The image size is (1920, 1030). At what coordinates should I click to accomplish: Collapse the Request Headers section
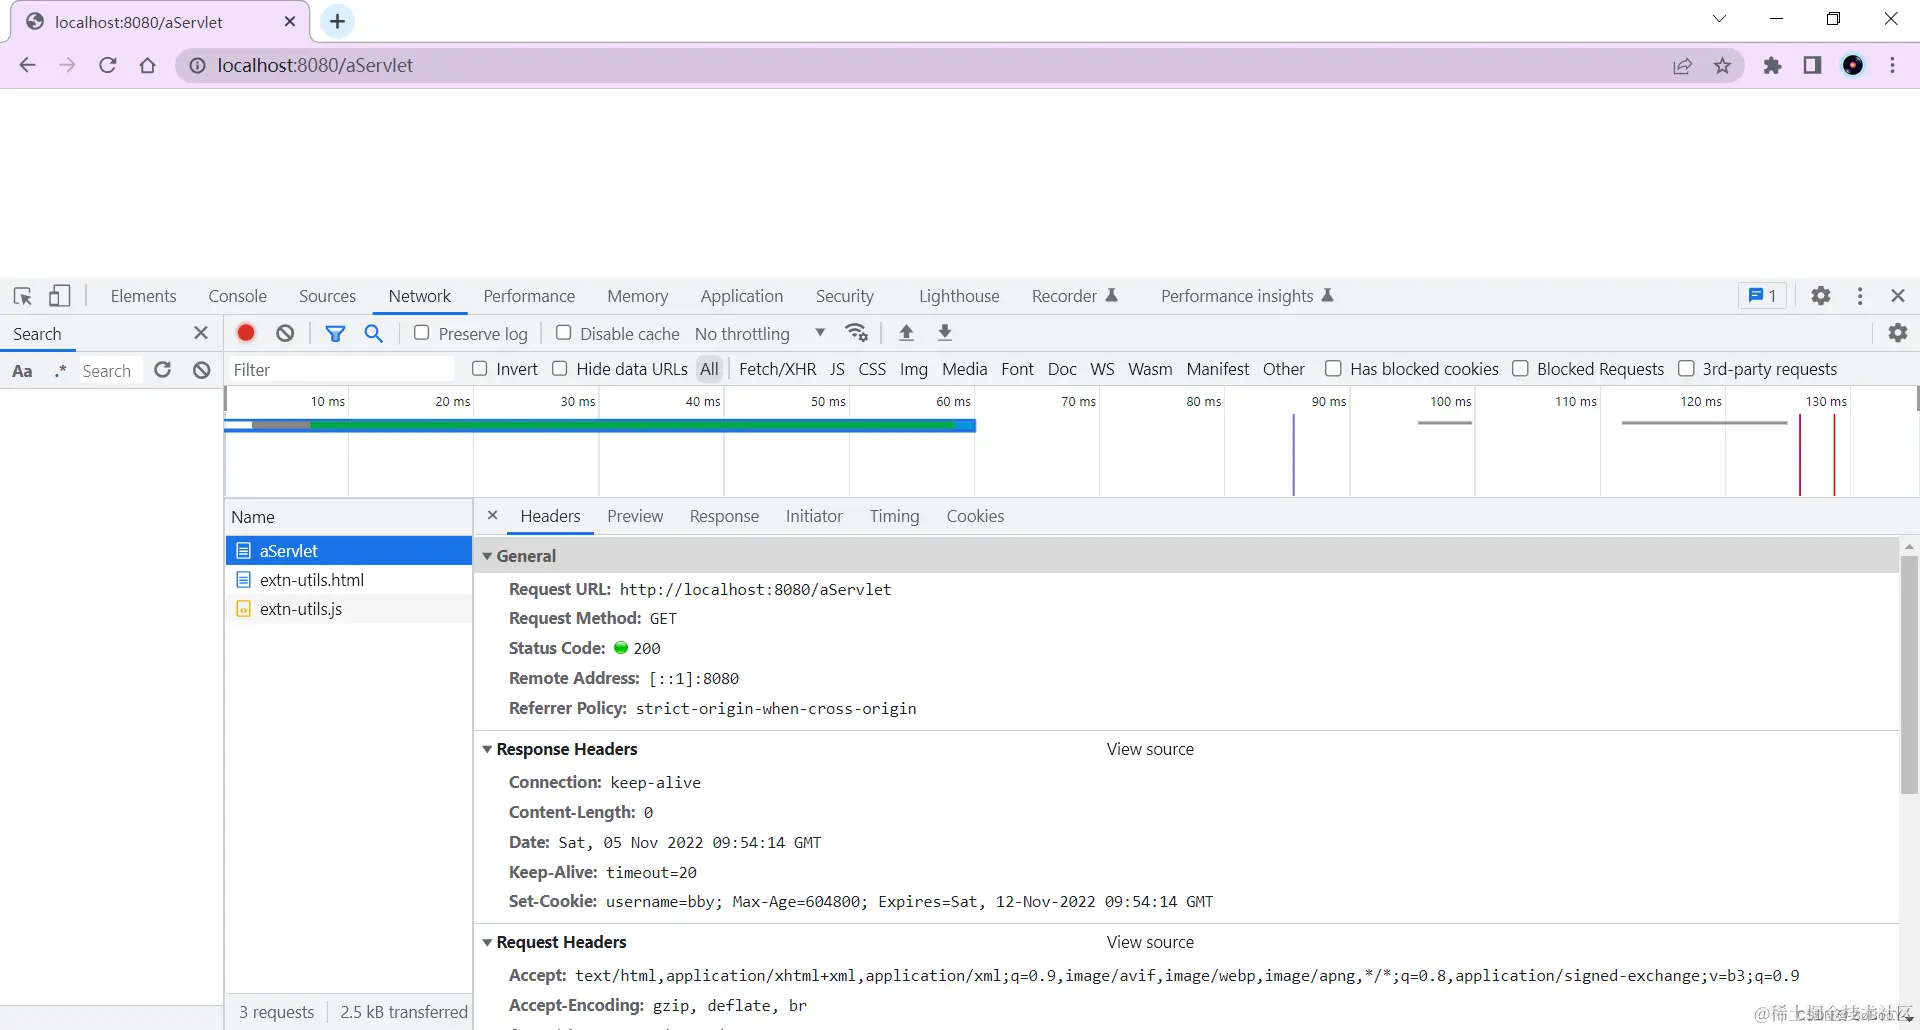coord(488,942)
